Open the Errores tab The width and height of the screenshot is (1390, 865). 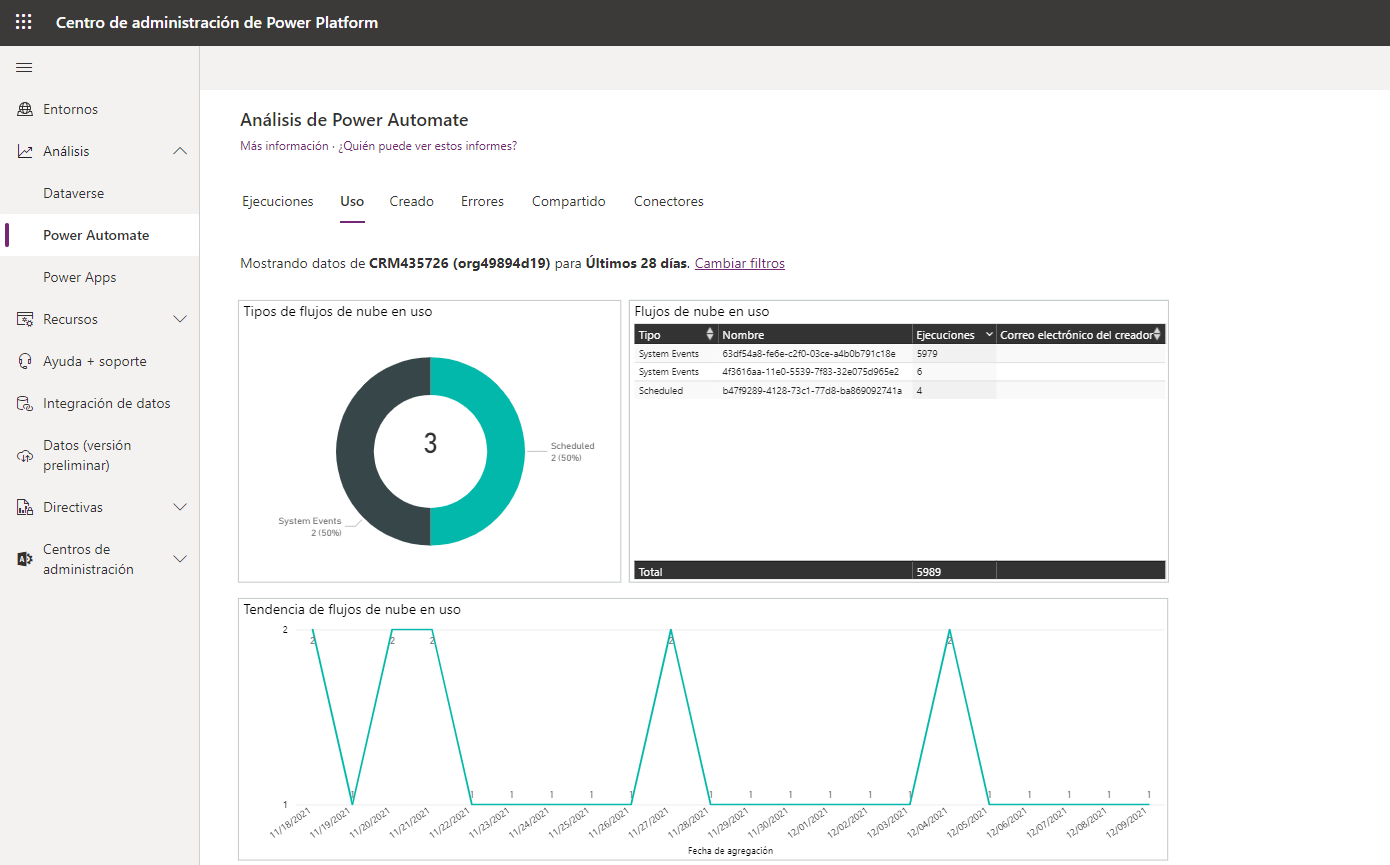pos(482,201)
